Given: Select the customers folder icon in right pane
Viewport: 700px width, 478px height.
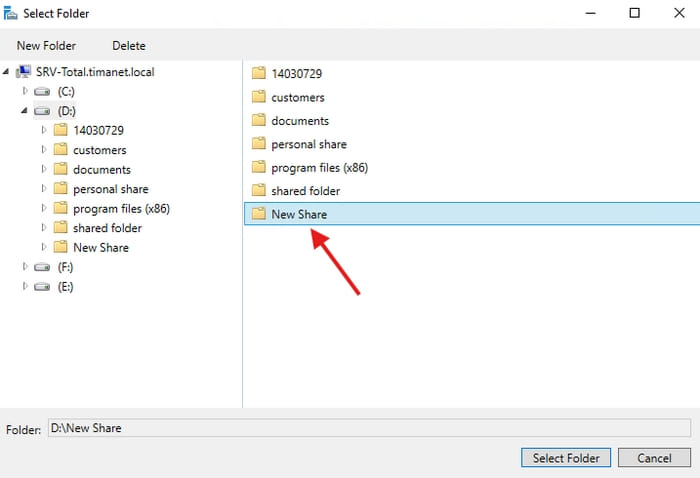Looking at the screenshot, I should coord(258,96).
